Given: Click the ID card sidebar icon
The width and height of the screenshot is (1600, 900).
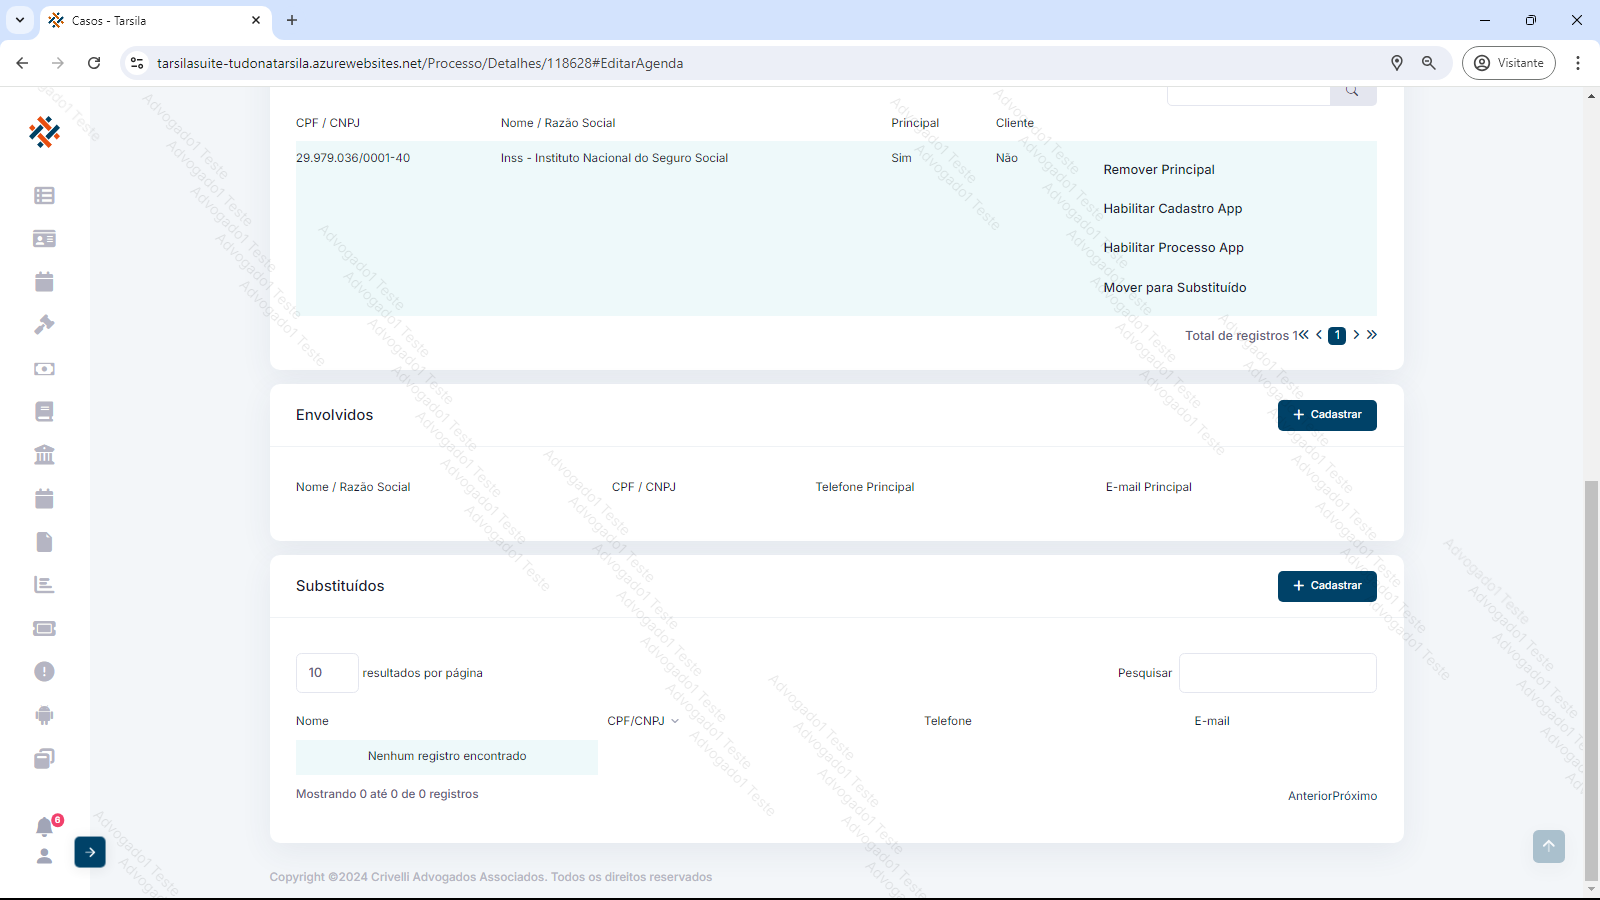Looking at the screenshot, I should click(44, 239).
